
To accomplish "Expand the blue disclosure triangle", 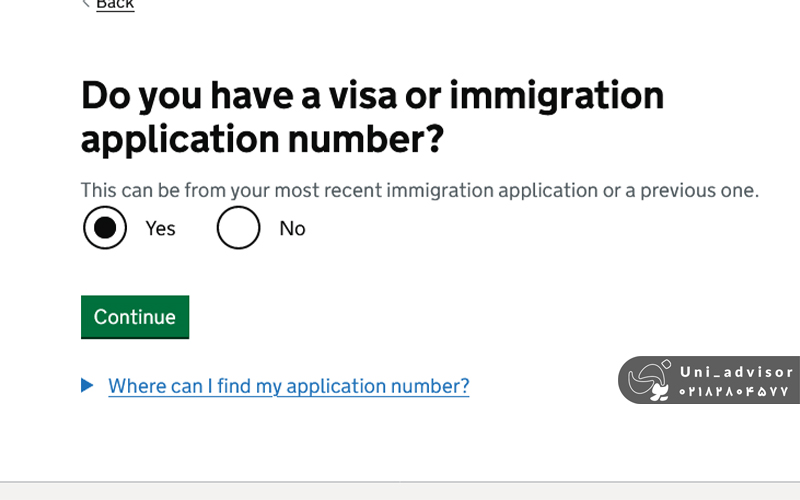I will (87, 385).
